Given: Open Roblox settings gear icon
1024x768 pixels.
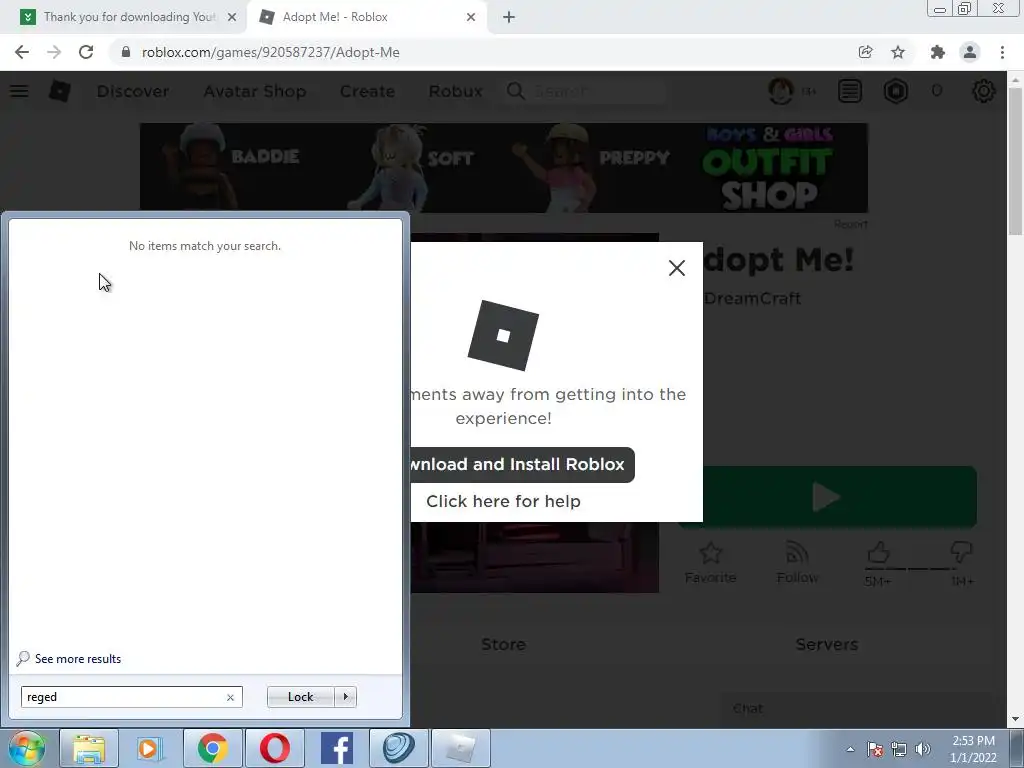Looking at the screenshot, I should click(x=984, y=91).
